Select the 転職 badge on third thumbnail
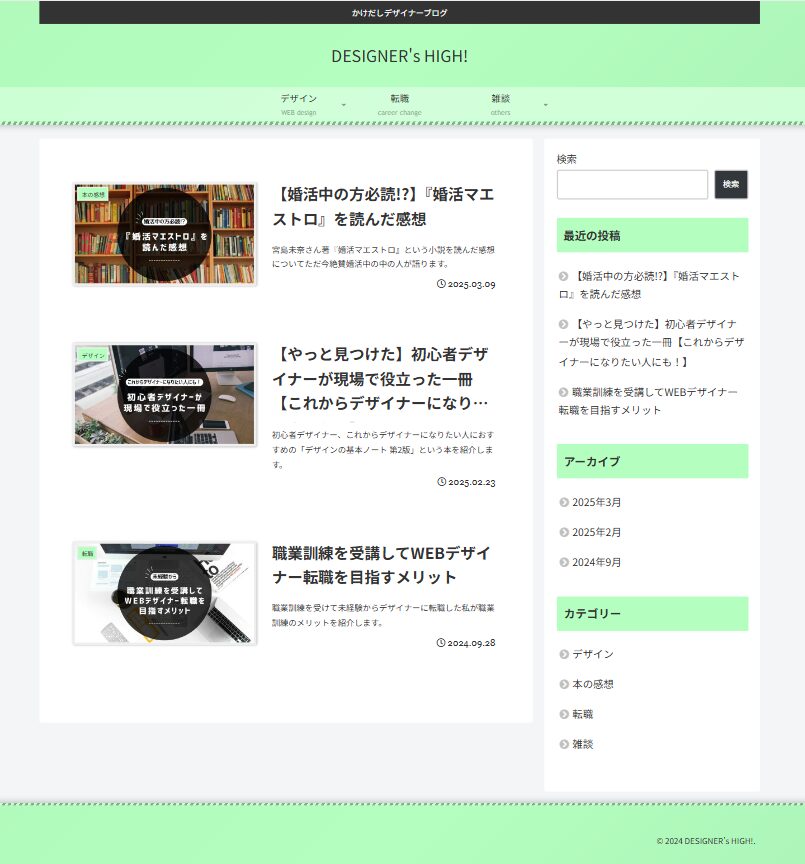 tap(88, 553)
